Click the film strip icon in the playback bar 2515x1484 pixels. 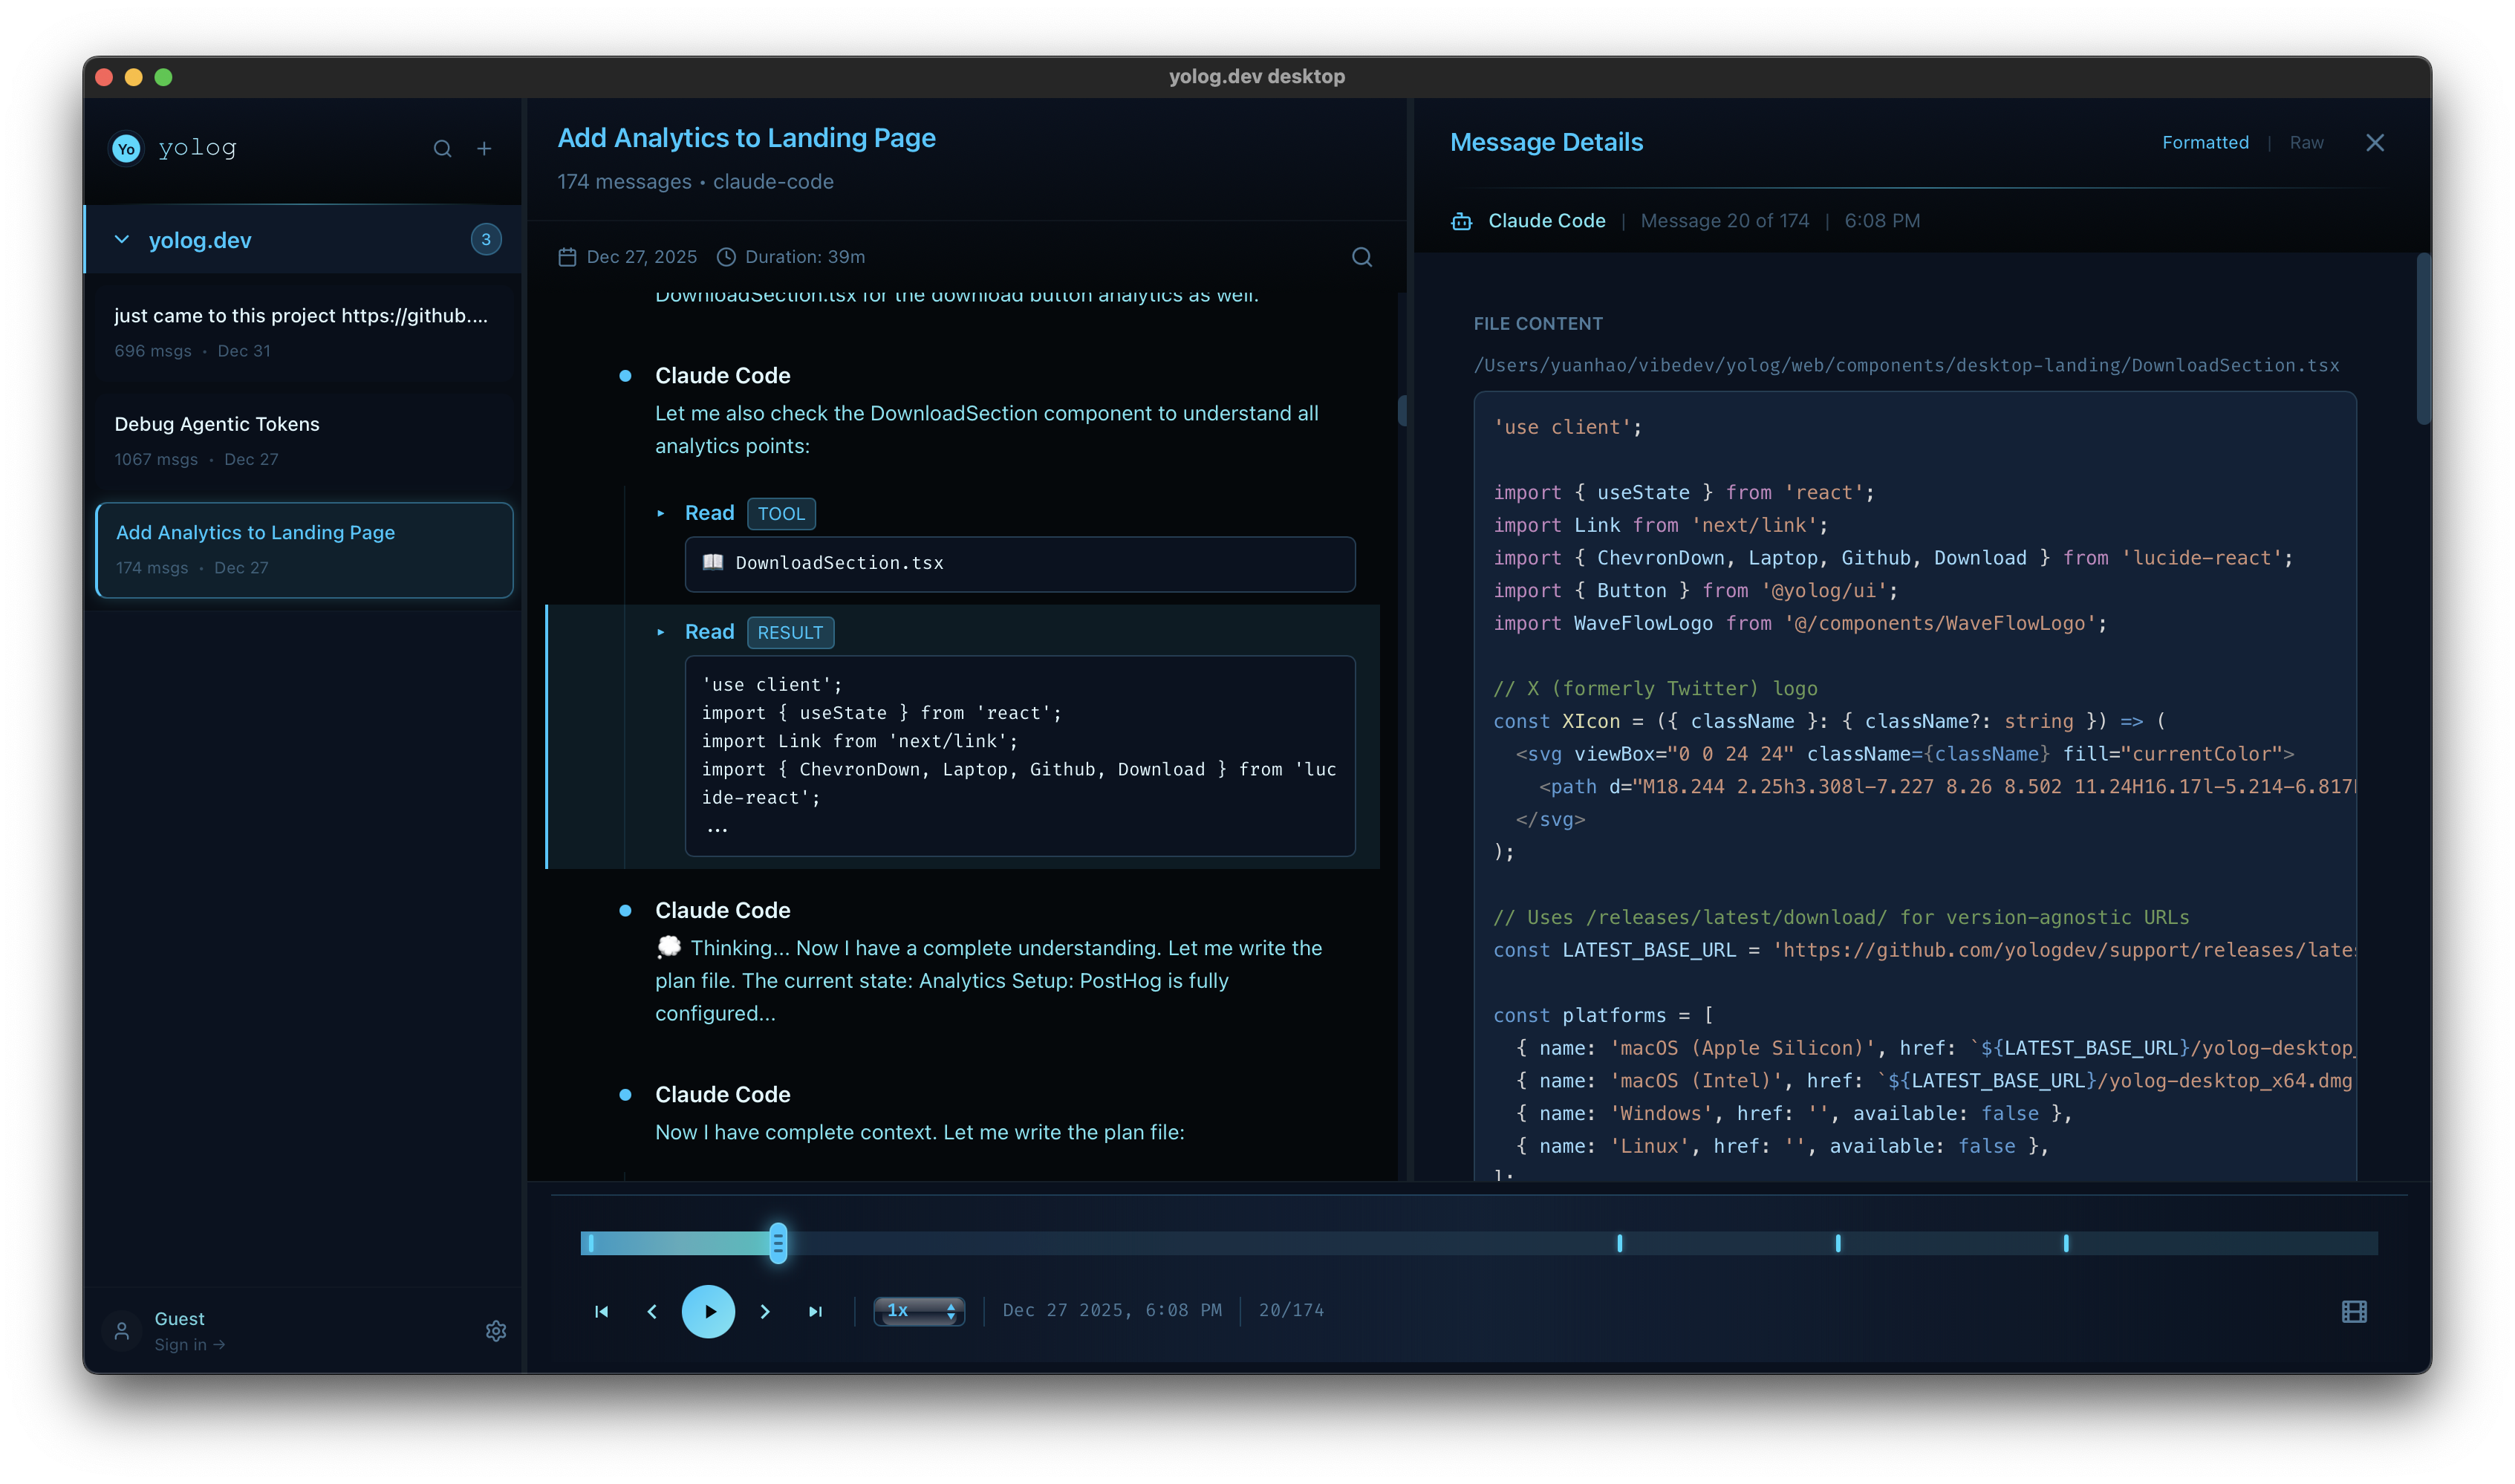pyautogui.click(x=2355, y=1310)
